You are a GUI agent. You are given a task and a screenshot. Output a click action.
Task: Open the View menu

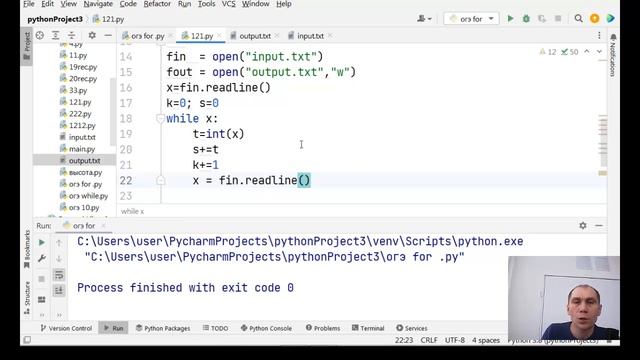pos(68,4)
